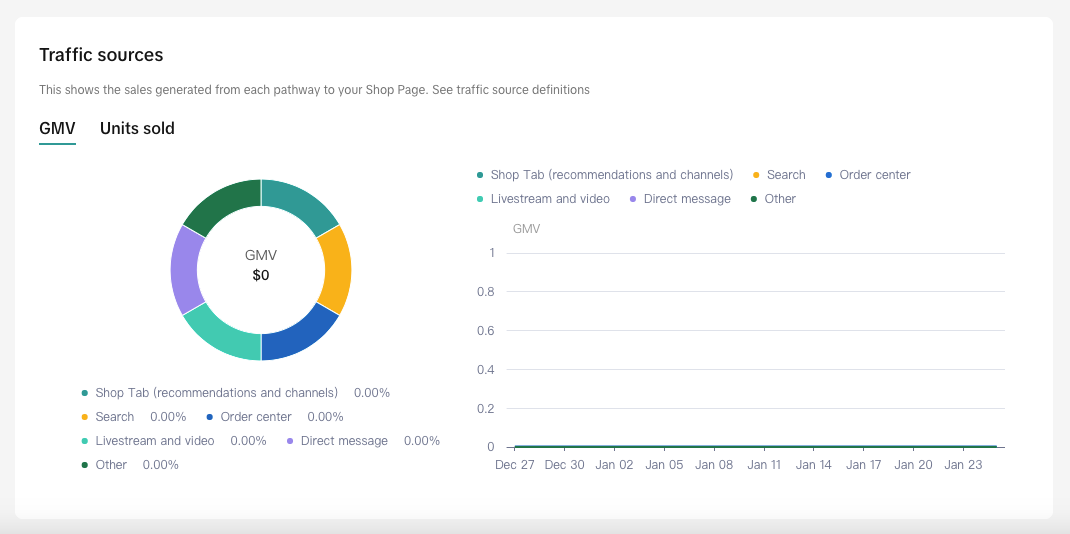Click the light green Livestream donut segment
The width and height of the screenshot is (1070, 534).
click(222, 335)
